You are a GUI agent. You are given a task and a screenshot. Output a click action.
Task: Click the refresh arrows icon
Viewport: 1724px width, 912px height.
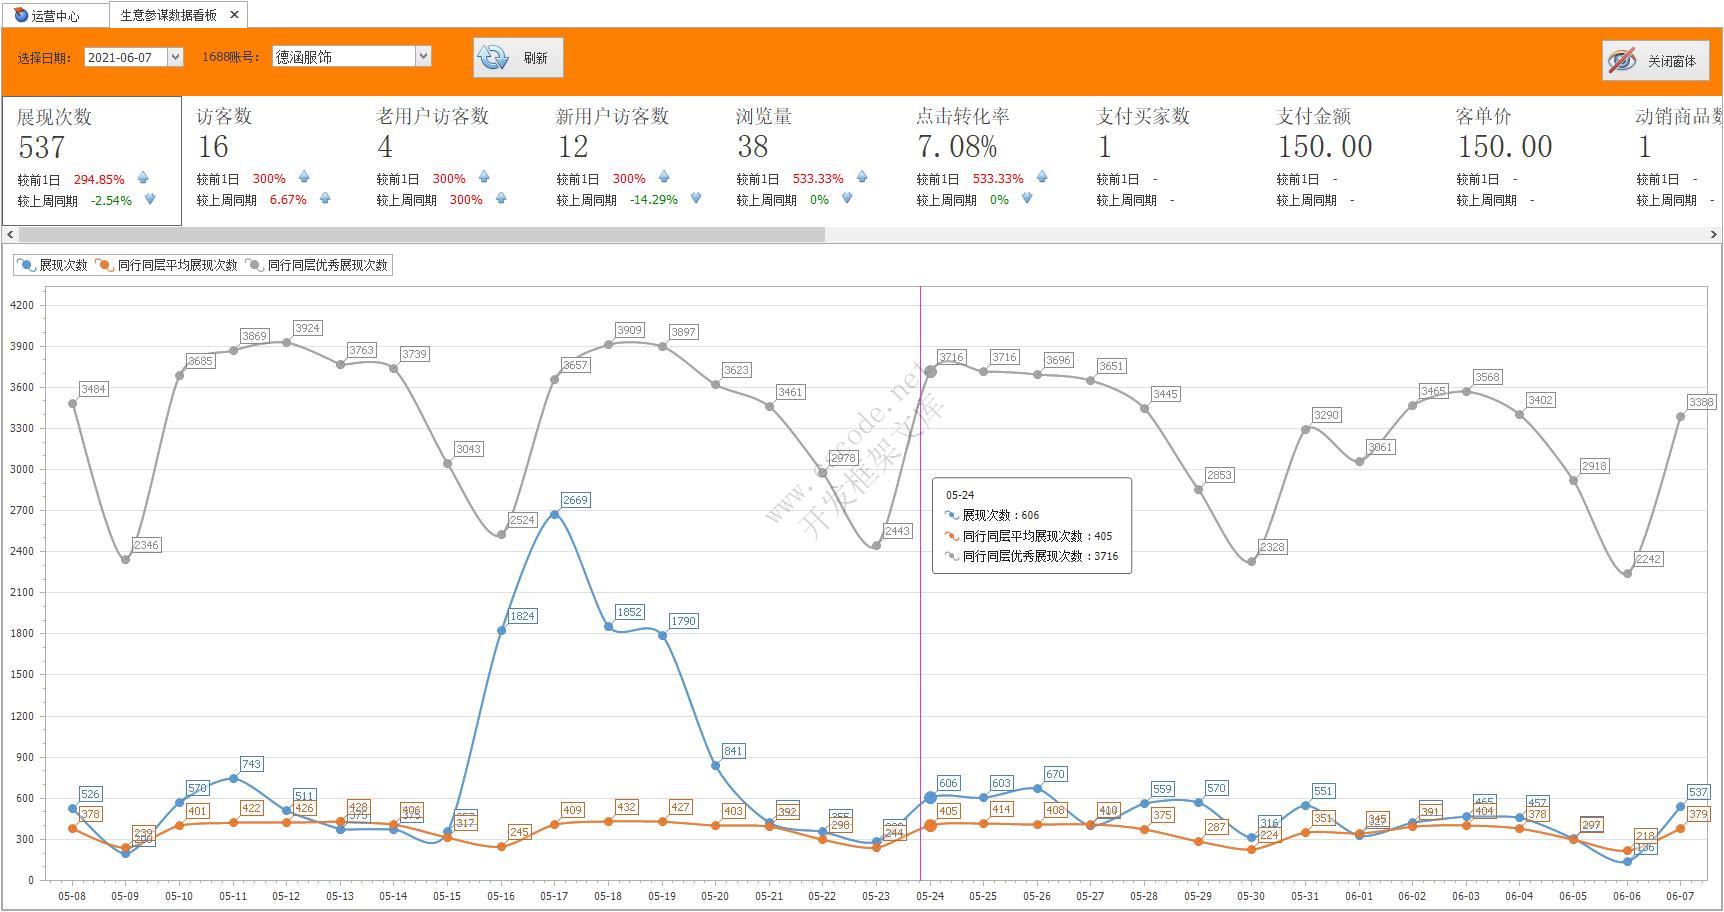pos(493,58)
